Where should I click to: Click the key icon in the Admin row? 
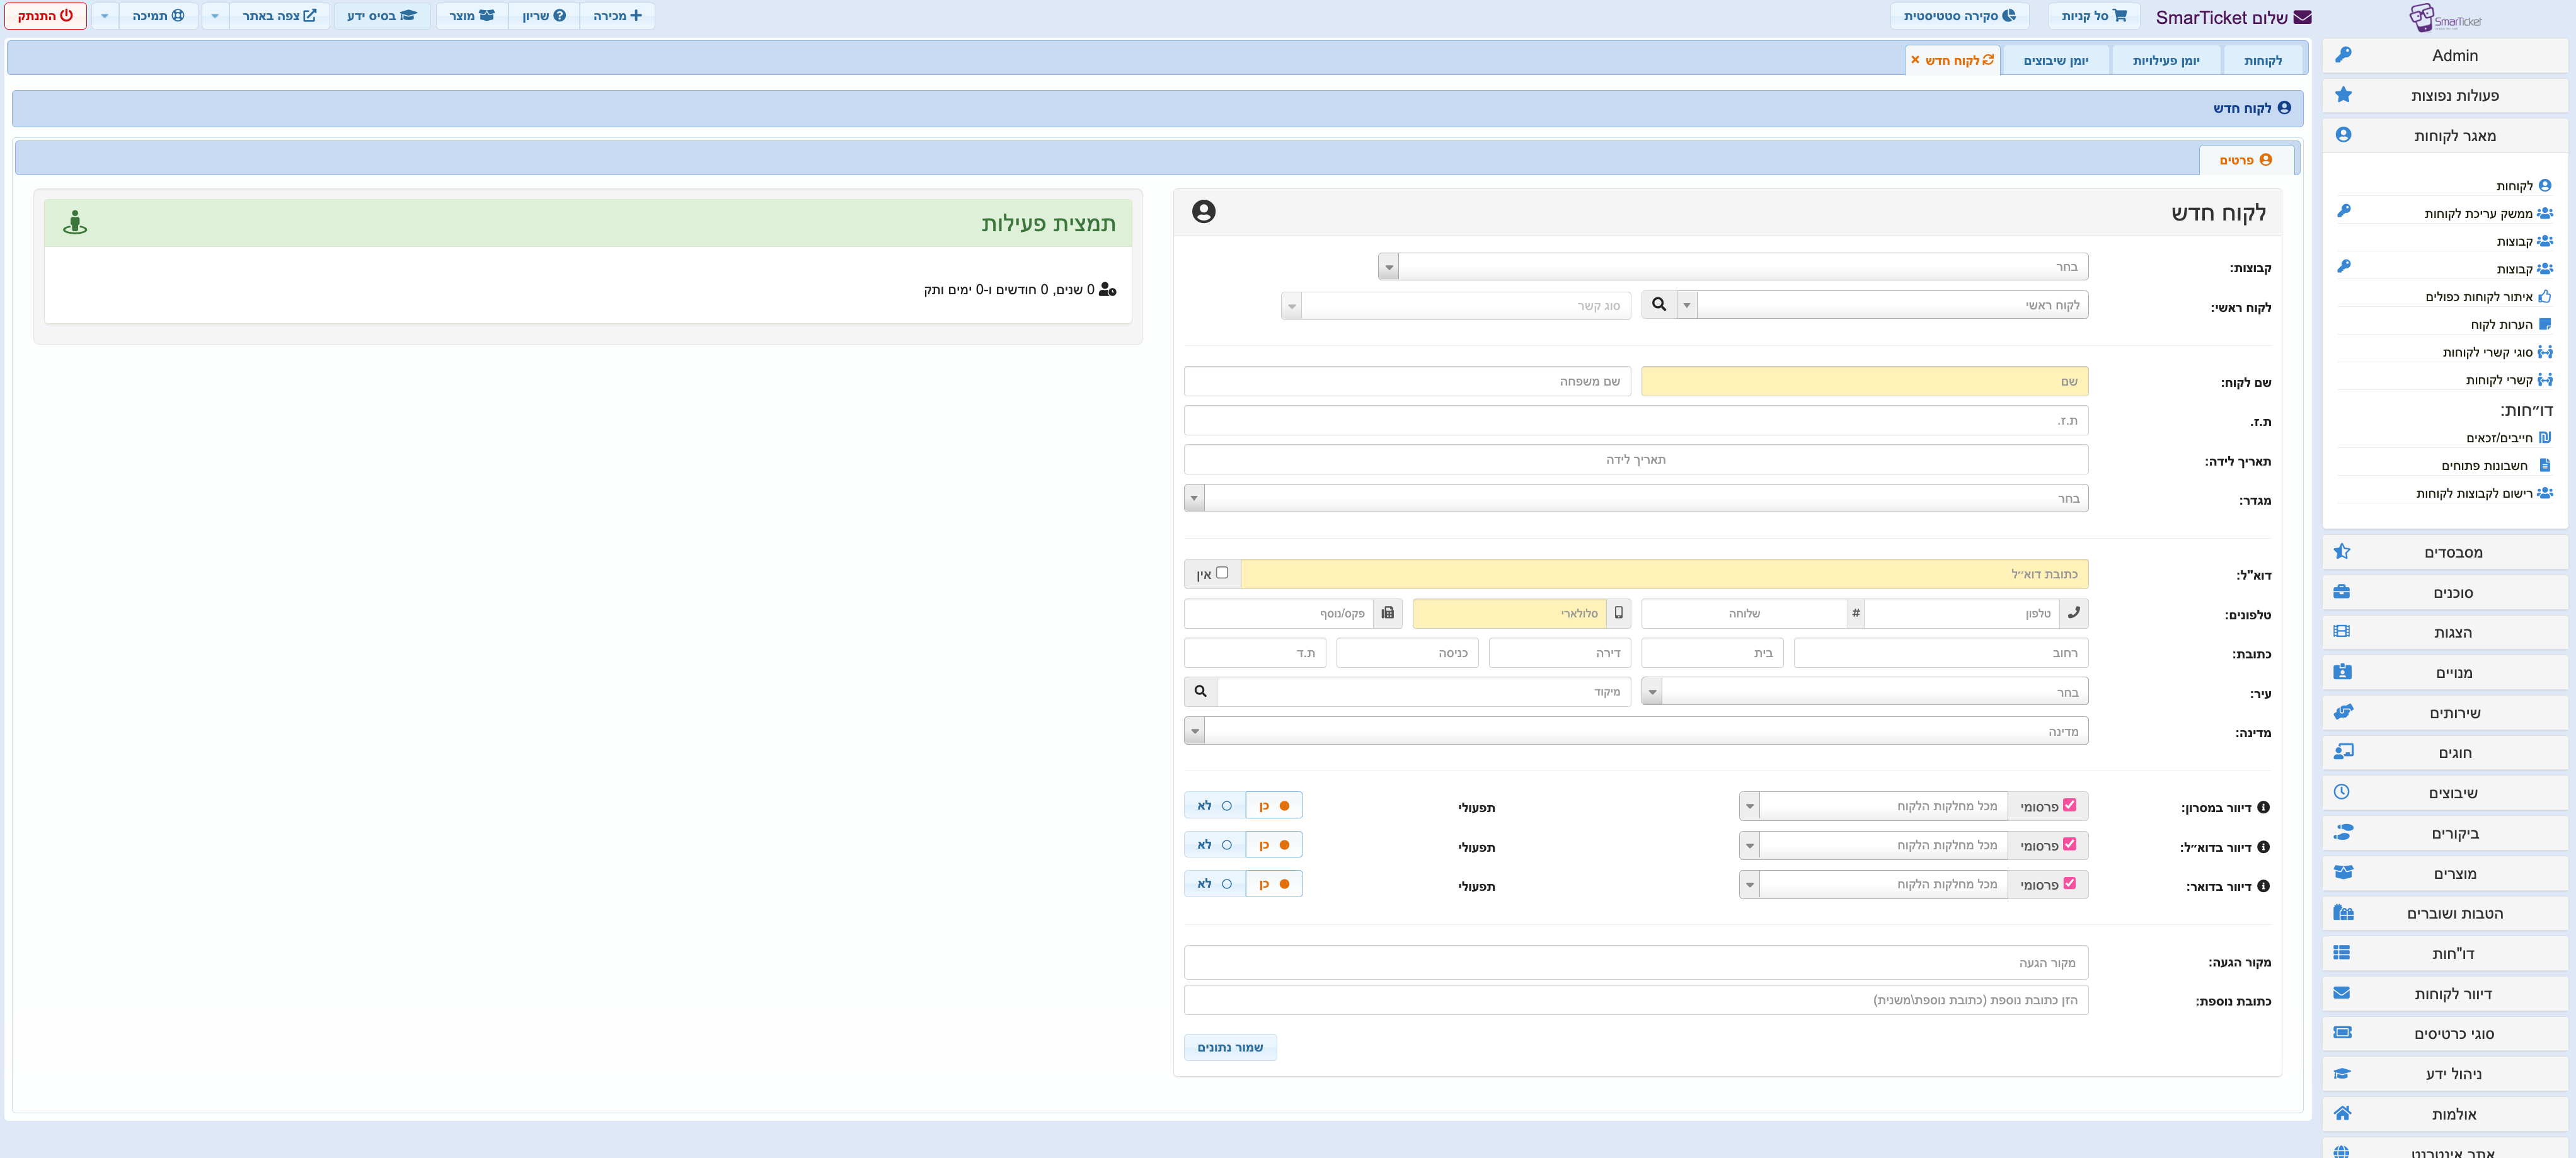(2343, 55)
